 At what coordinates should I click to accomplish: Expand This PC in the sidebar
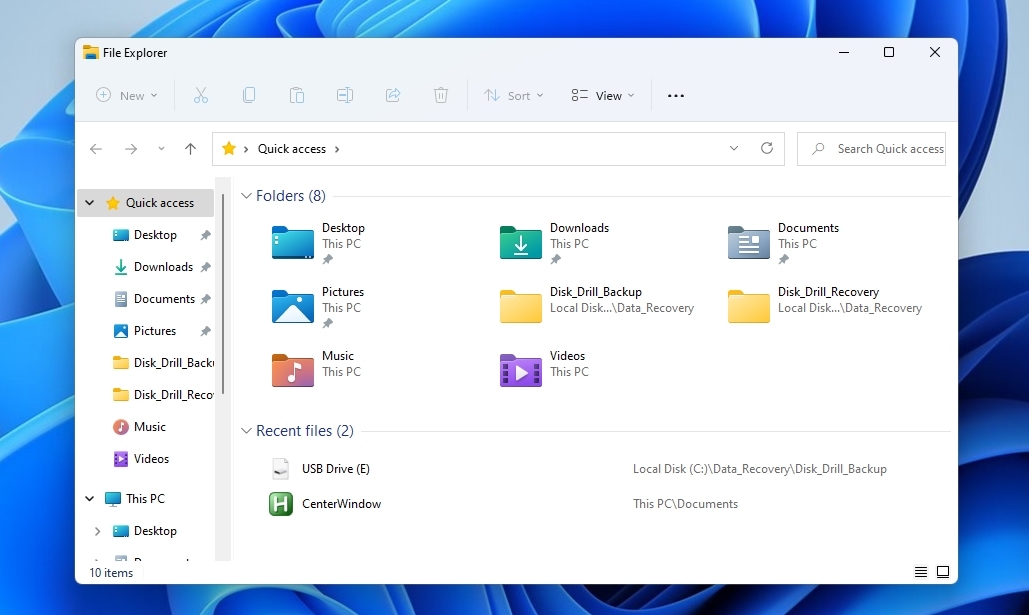coord(89,498)
